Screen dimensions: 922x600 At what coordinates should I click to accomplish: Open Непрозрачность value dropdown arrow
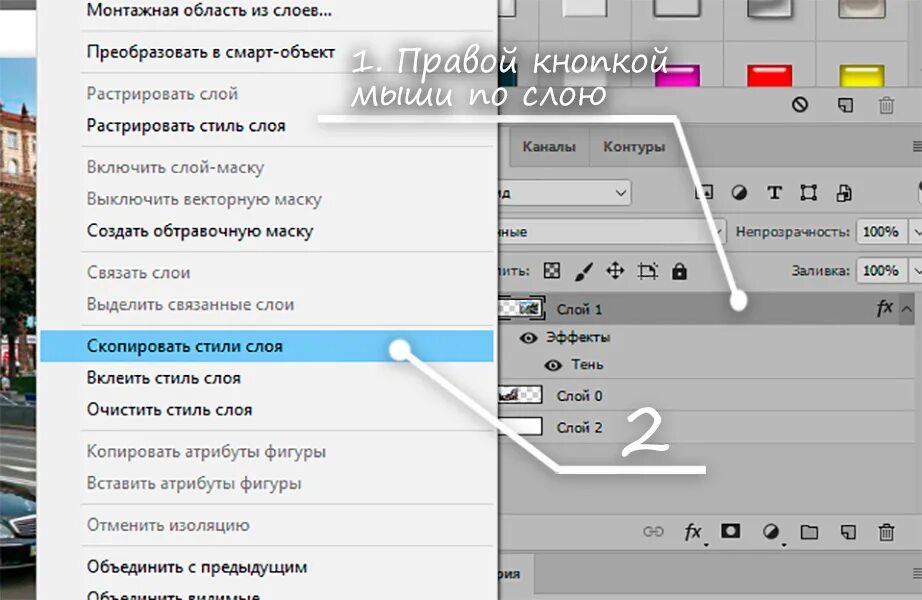tap(916, 232)
